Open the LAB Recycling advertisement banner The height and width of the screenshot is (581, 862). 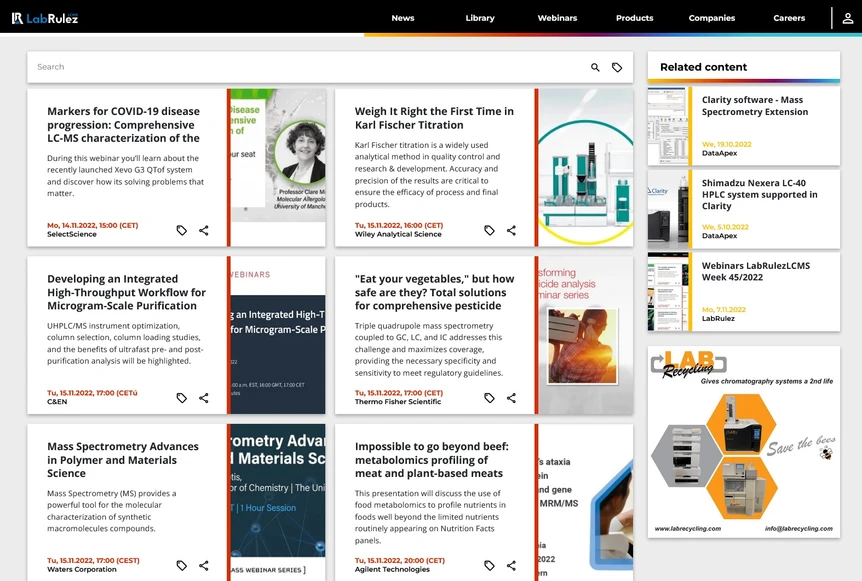coord(744,442)
